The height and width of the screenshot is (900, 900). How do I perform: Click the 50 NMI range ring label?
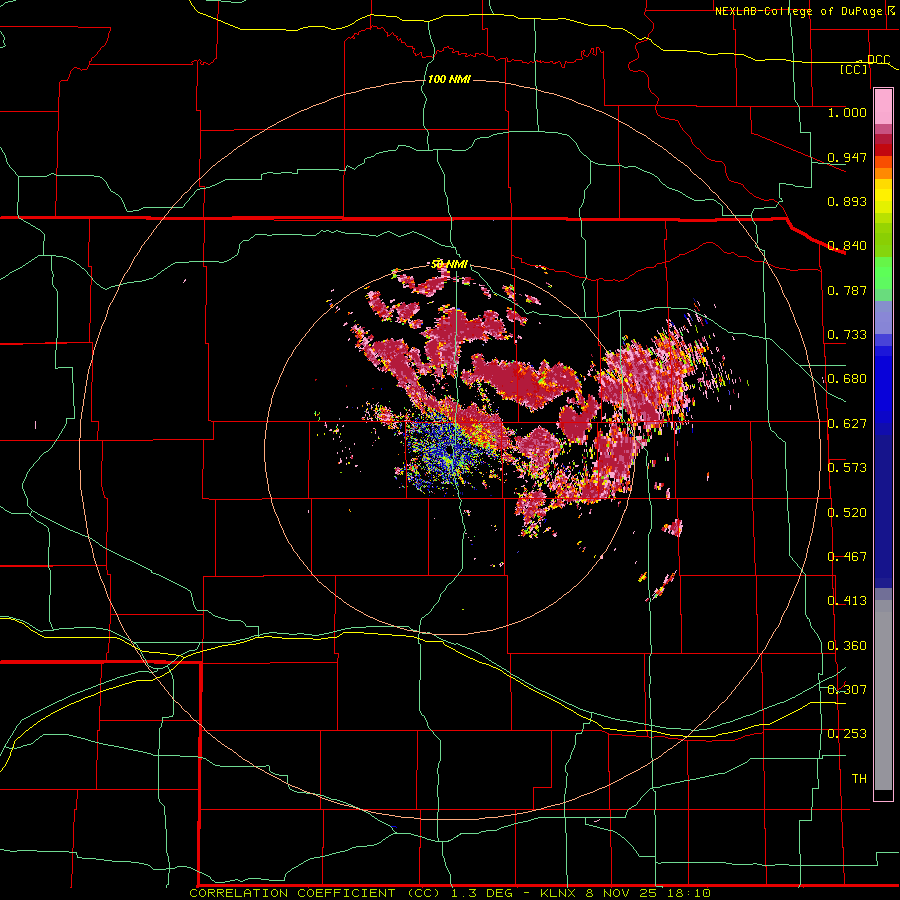(x=449, y=264)
